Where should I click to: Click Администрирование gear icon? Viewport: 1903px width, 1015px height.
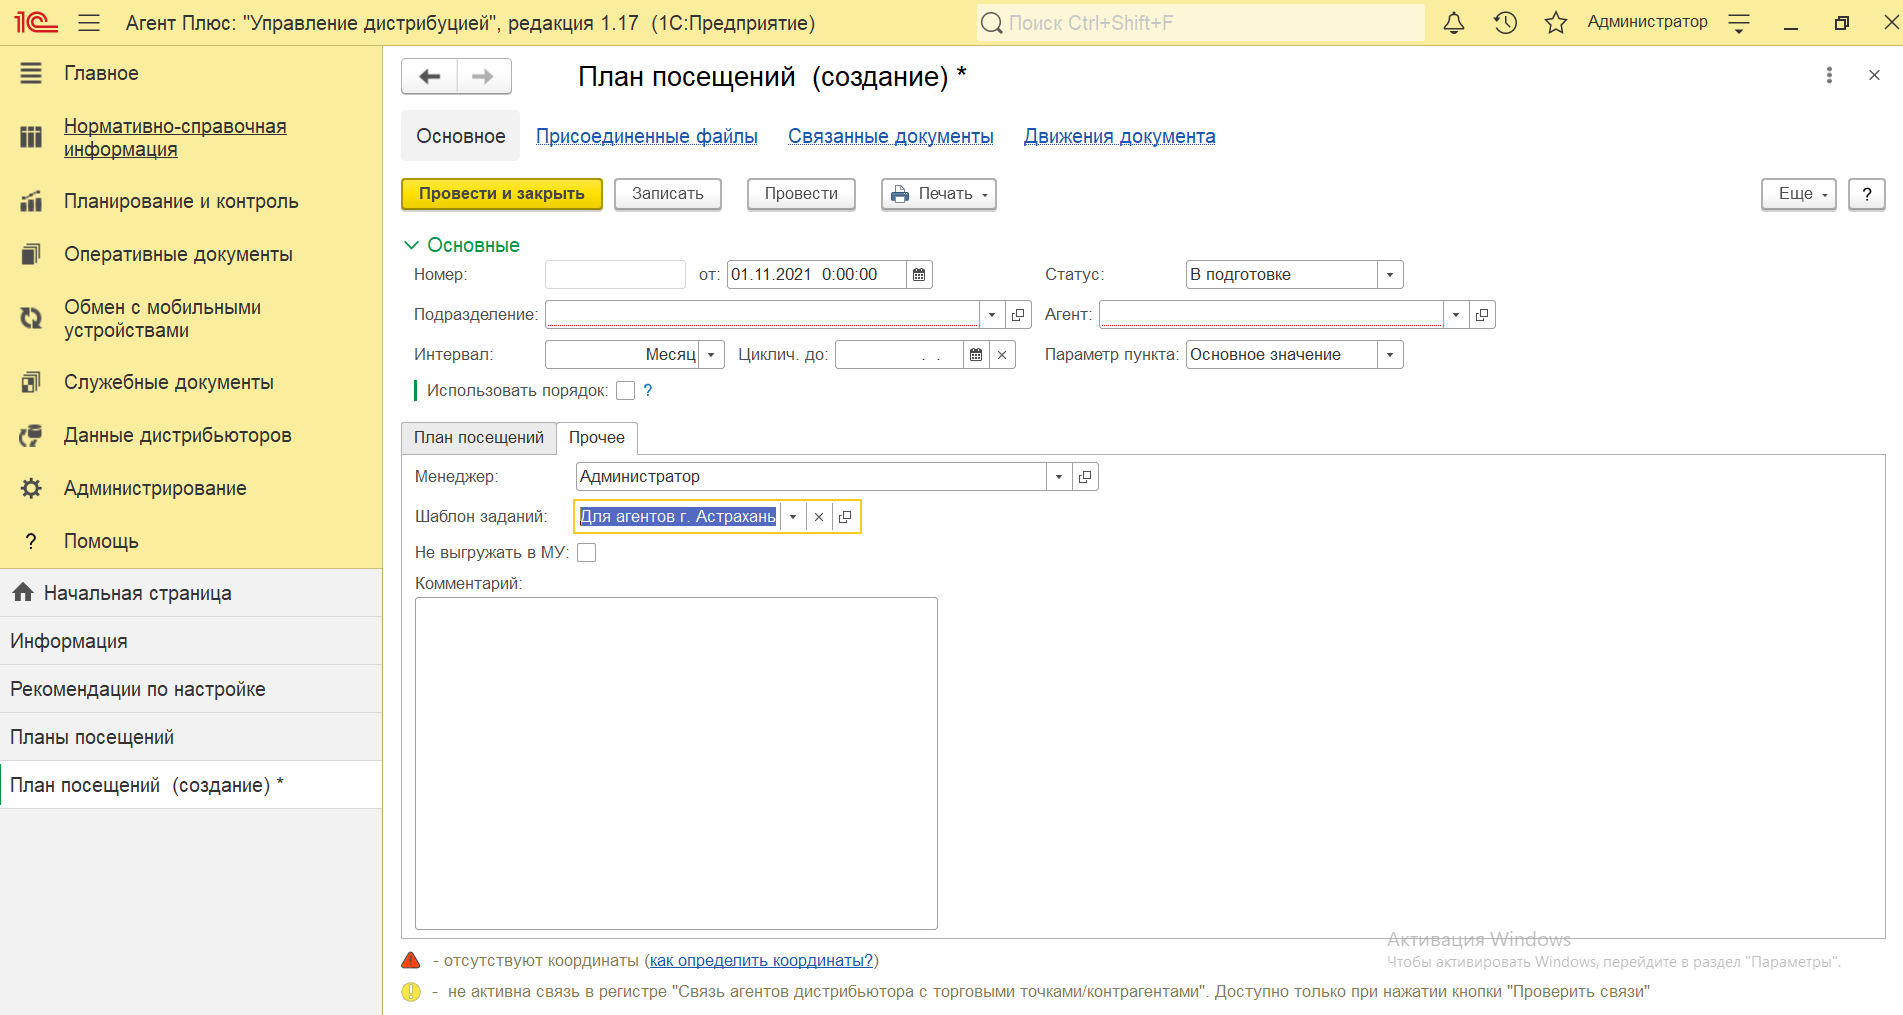[x=31, y=488]
